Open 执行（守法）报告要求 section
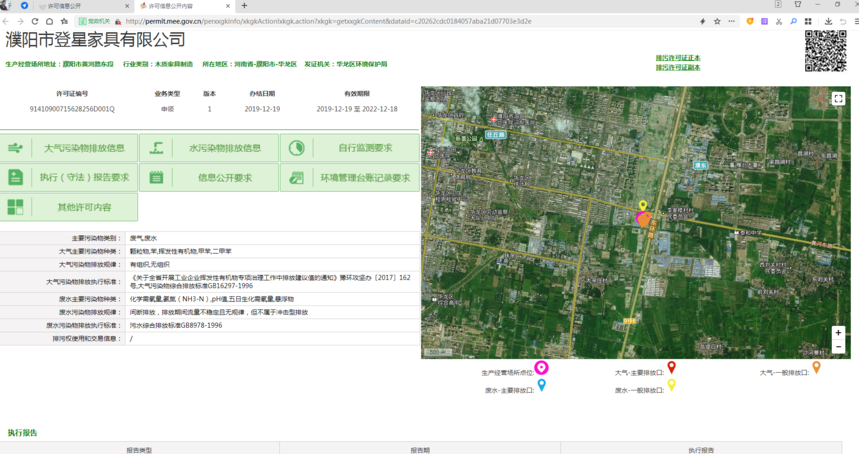 point(68,177)
